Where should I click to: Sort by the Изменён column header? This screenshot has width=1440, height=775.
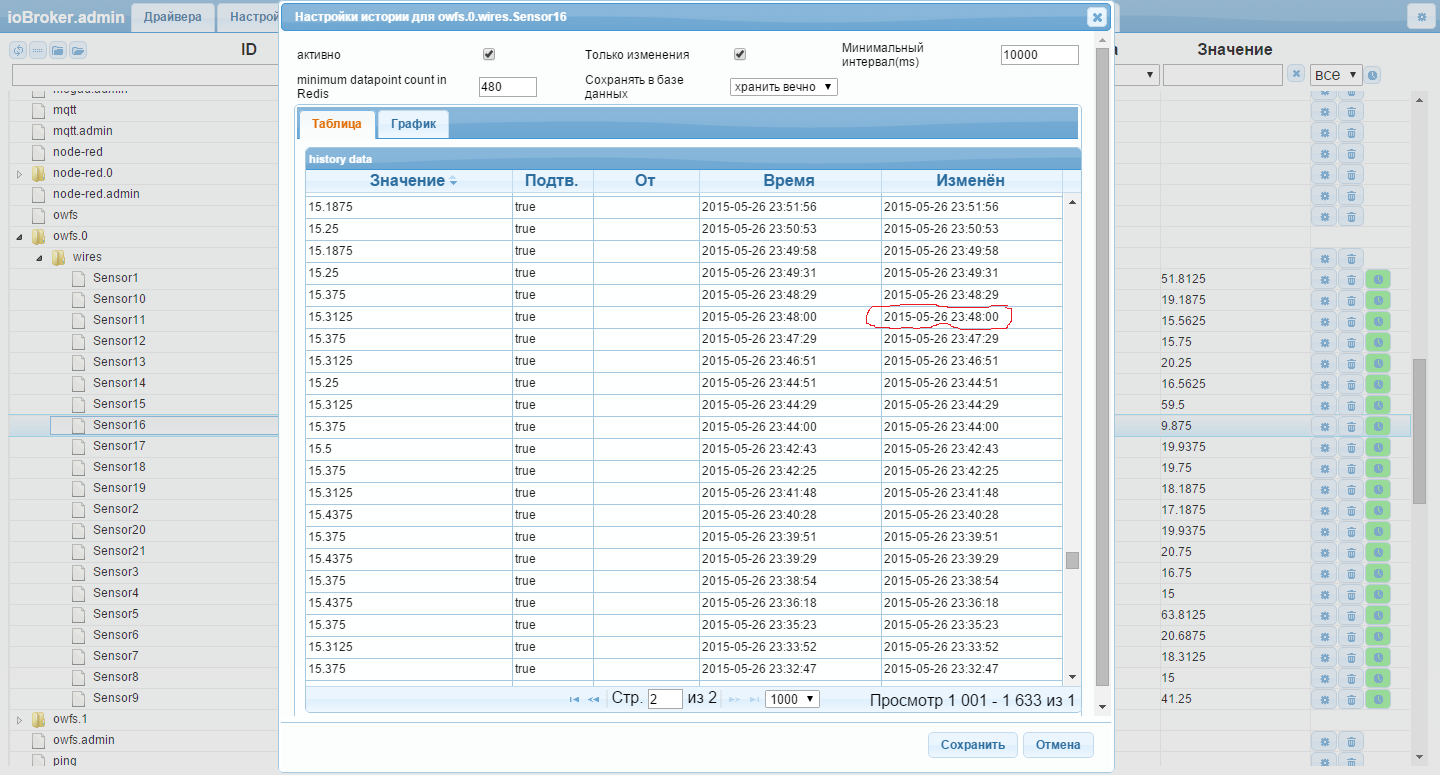[x=970, y=181]
